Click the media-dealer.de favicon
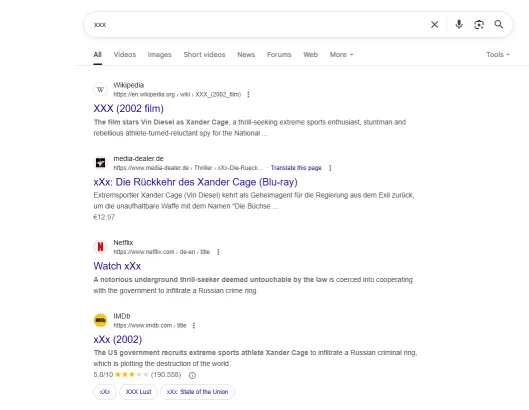 (100, 163)
